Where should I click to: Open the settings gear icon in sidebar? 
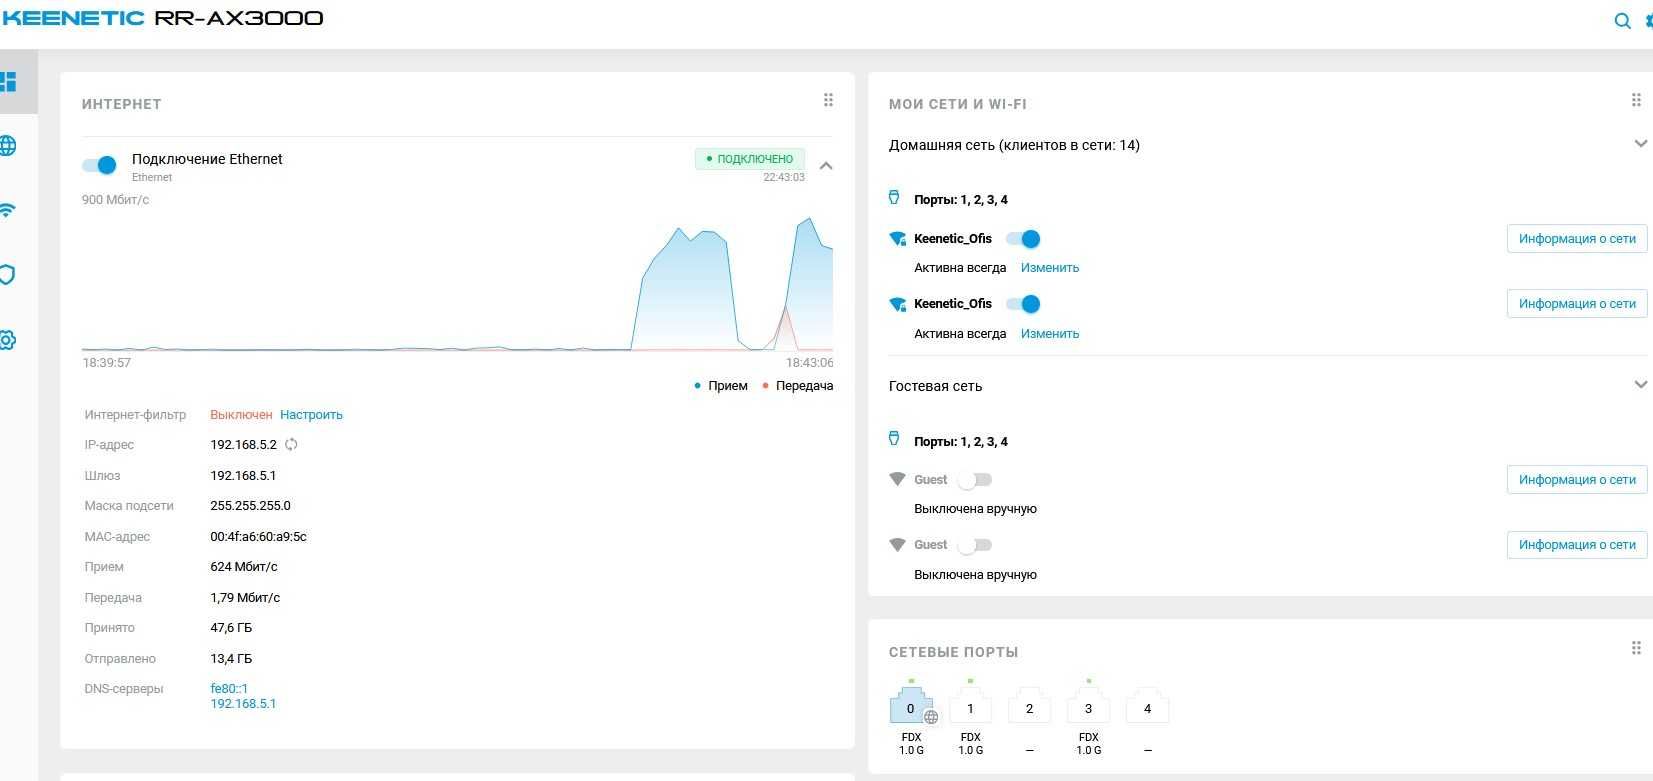coord(8,340)
